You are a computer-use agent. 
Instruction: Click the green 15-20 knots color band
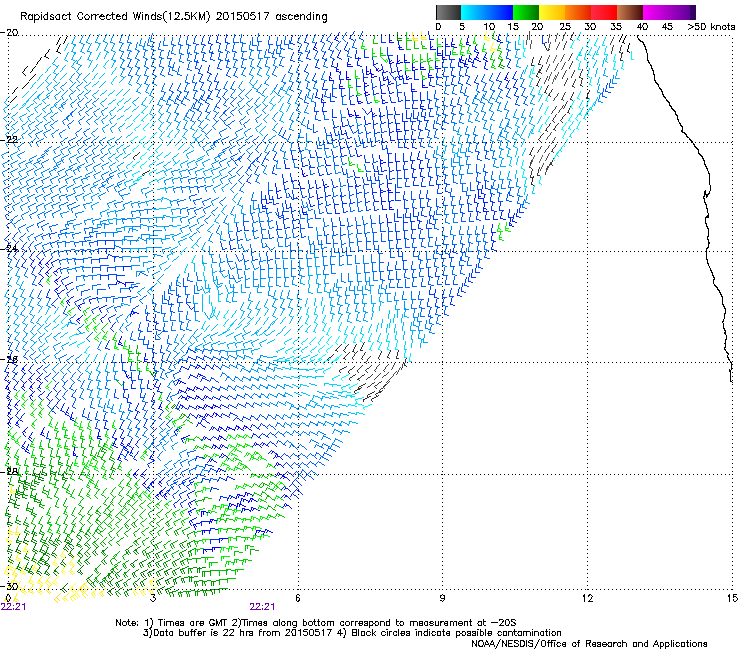point(526,12)
